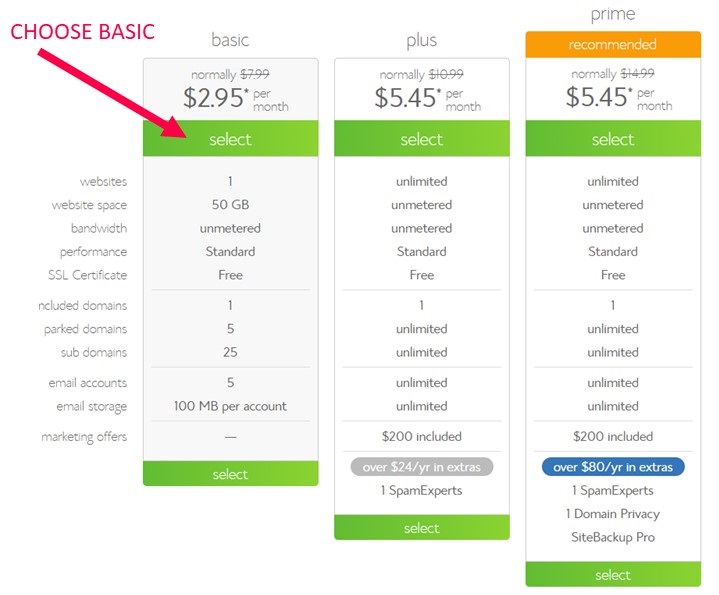Click the gray 'over $24/yr in extras' badge

coord(422,467)
